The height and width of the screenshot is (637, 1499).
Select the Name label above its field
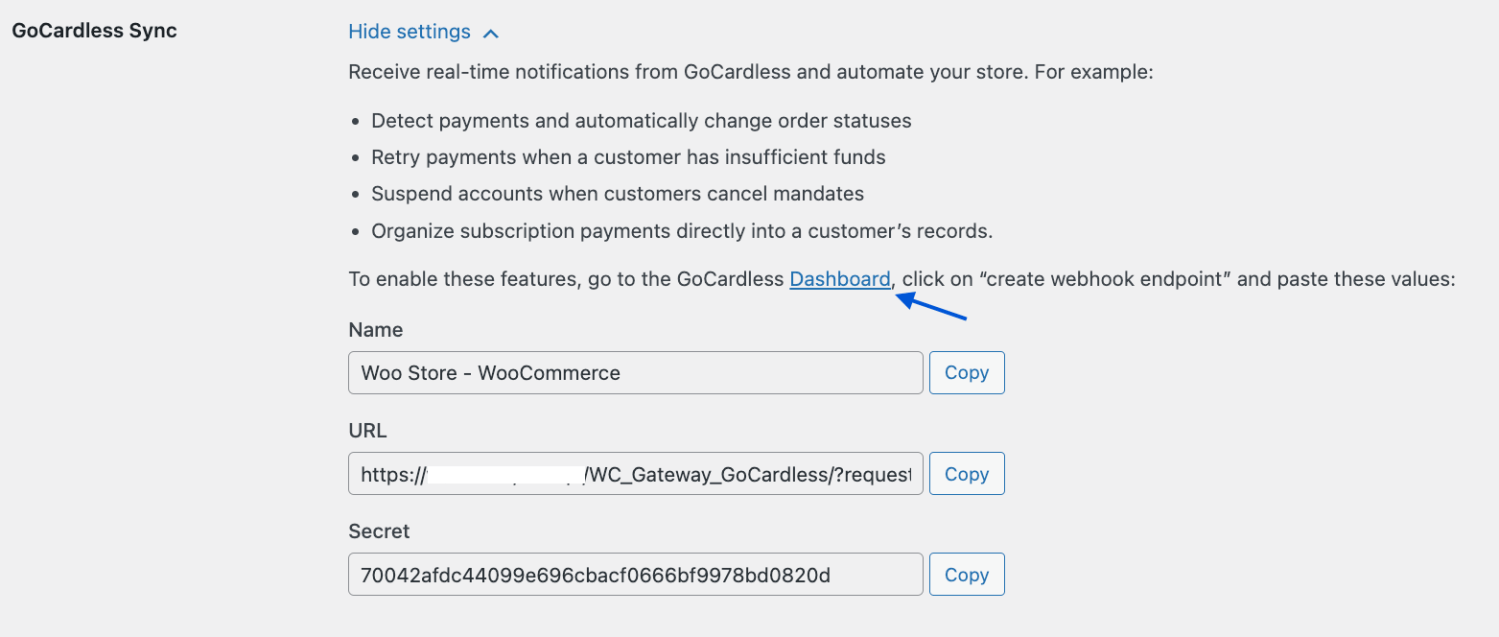[375, 329]
